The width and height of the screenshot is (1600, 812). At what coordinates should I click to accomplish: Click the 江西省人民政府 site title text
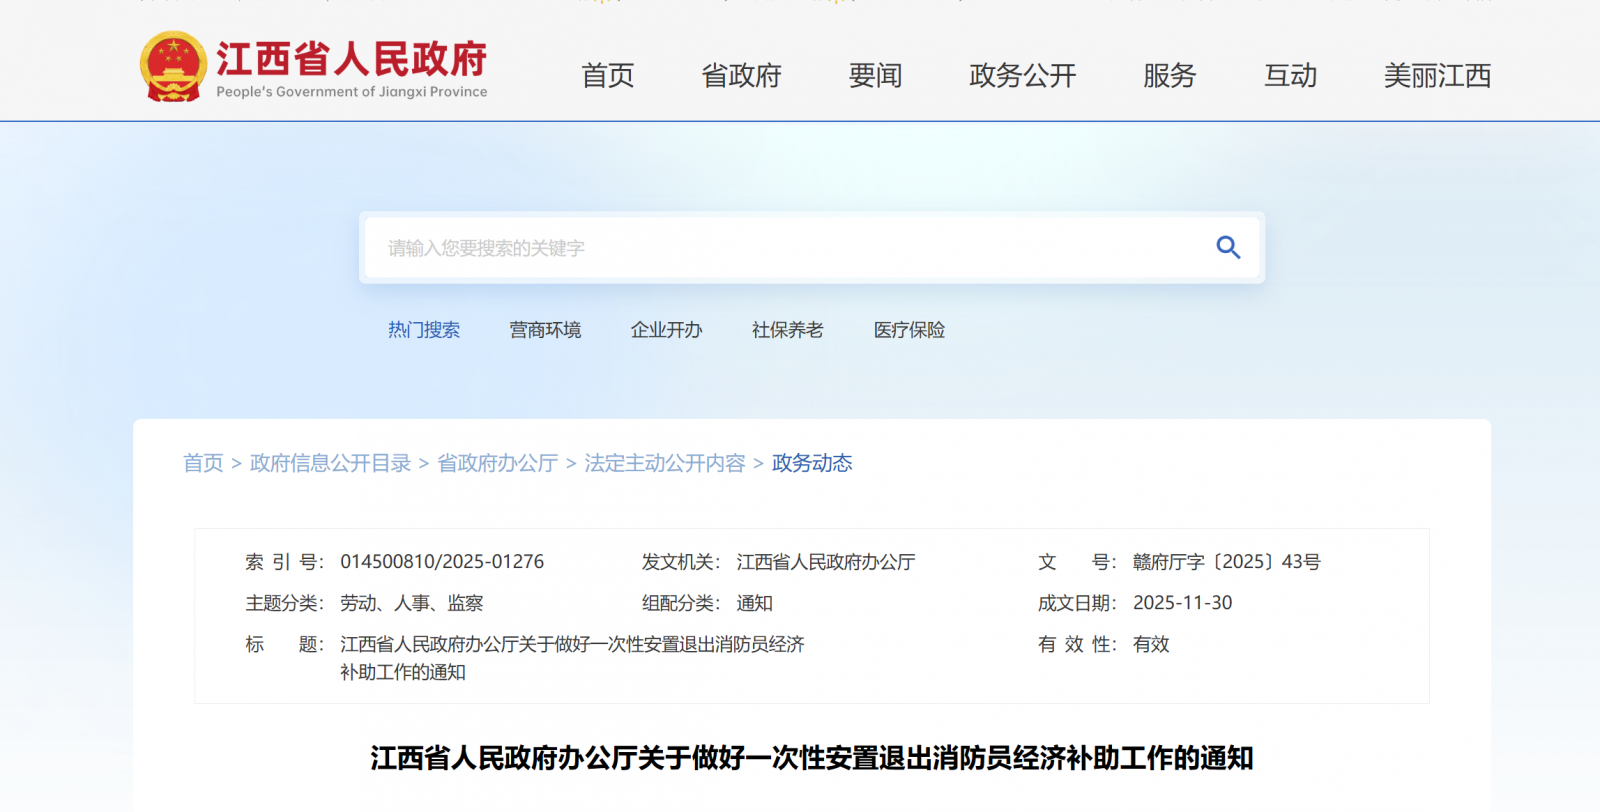click(x=351, y=59)
